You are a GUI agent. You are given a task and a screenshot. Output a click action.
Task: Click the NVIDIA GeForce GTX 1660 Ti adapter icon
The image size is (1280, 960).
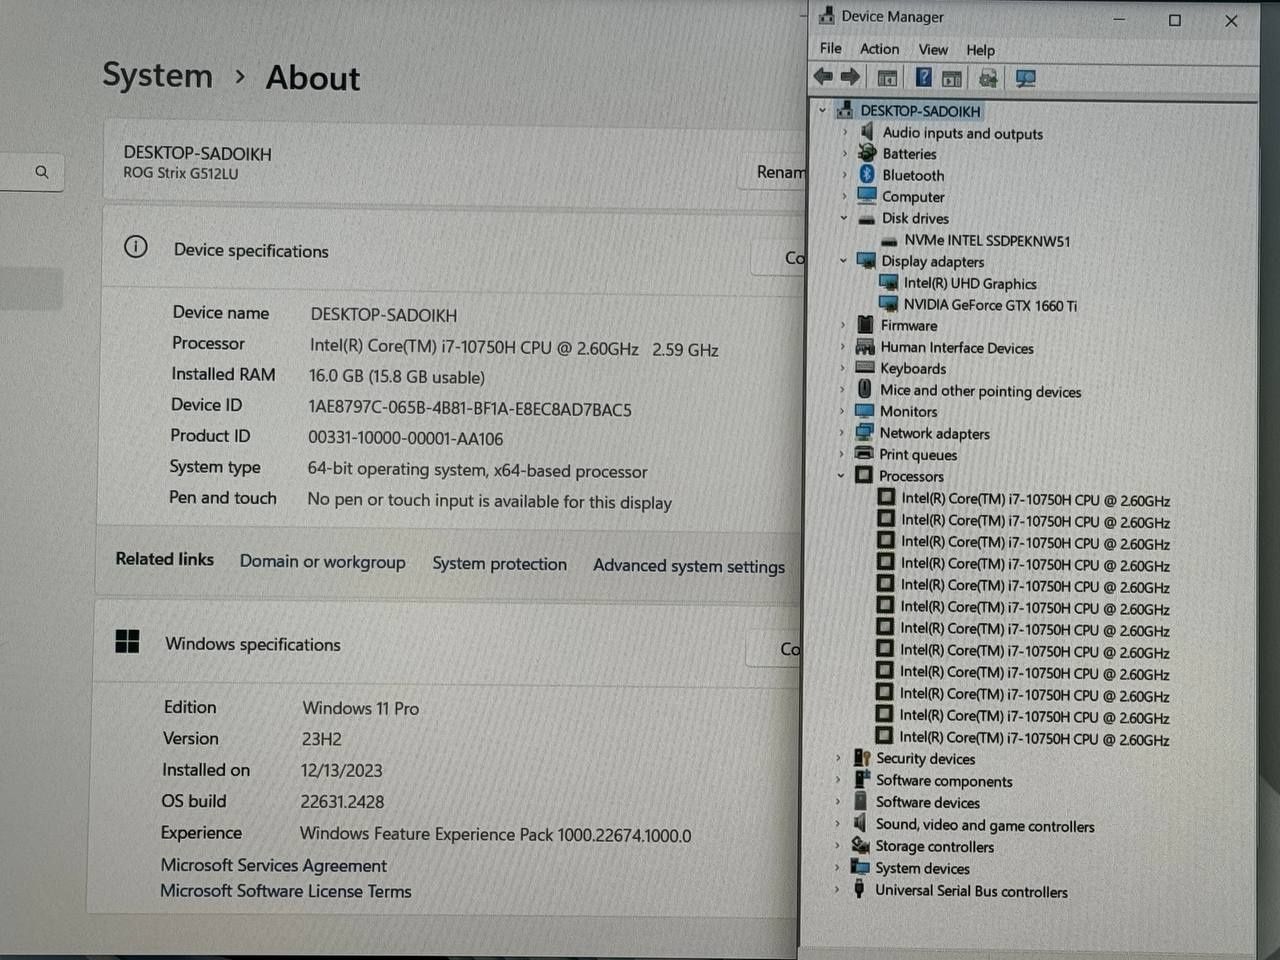point(888,304)
